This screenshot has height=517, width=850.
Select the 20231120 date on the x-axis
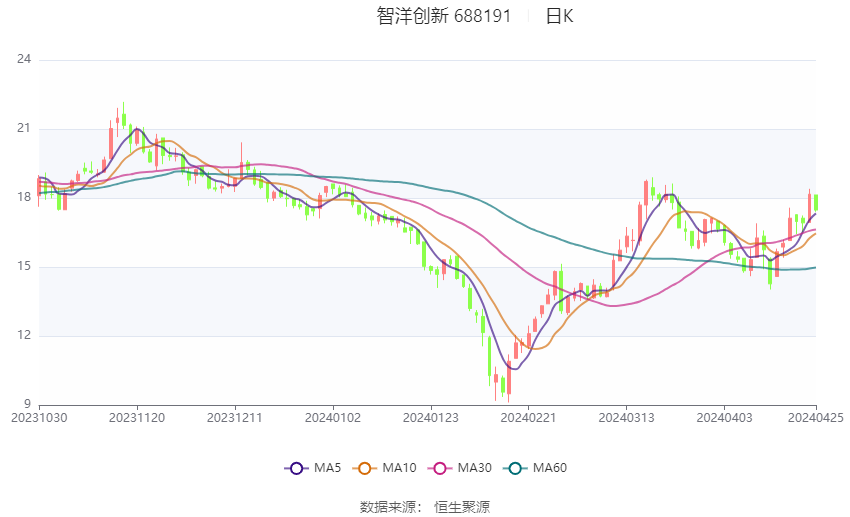[136, 417]
